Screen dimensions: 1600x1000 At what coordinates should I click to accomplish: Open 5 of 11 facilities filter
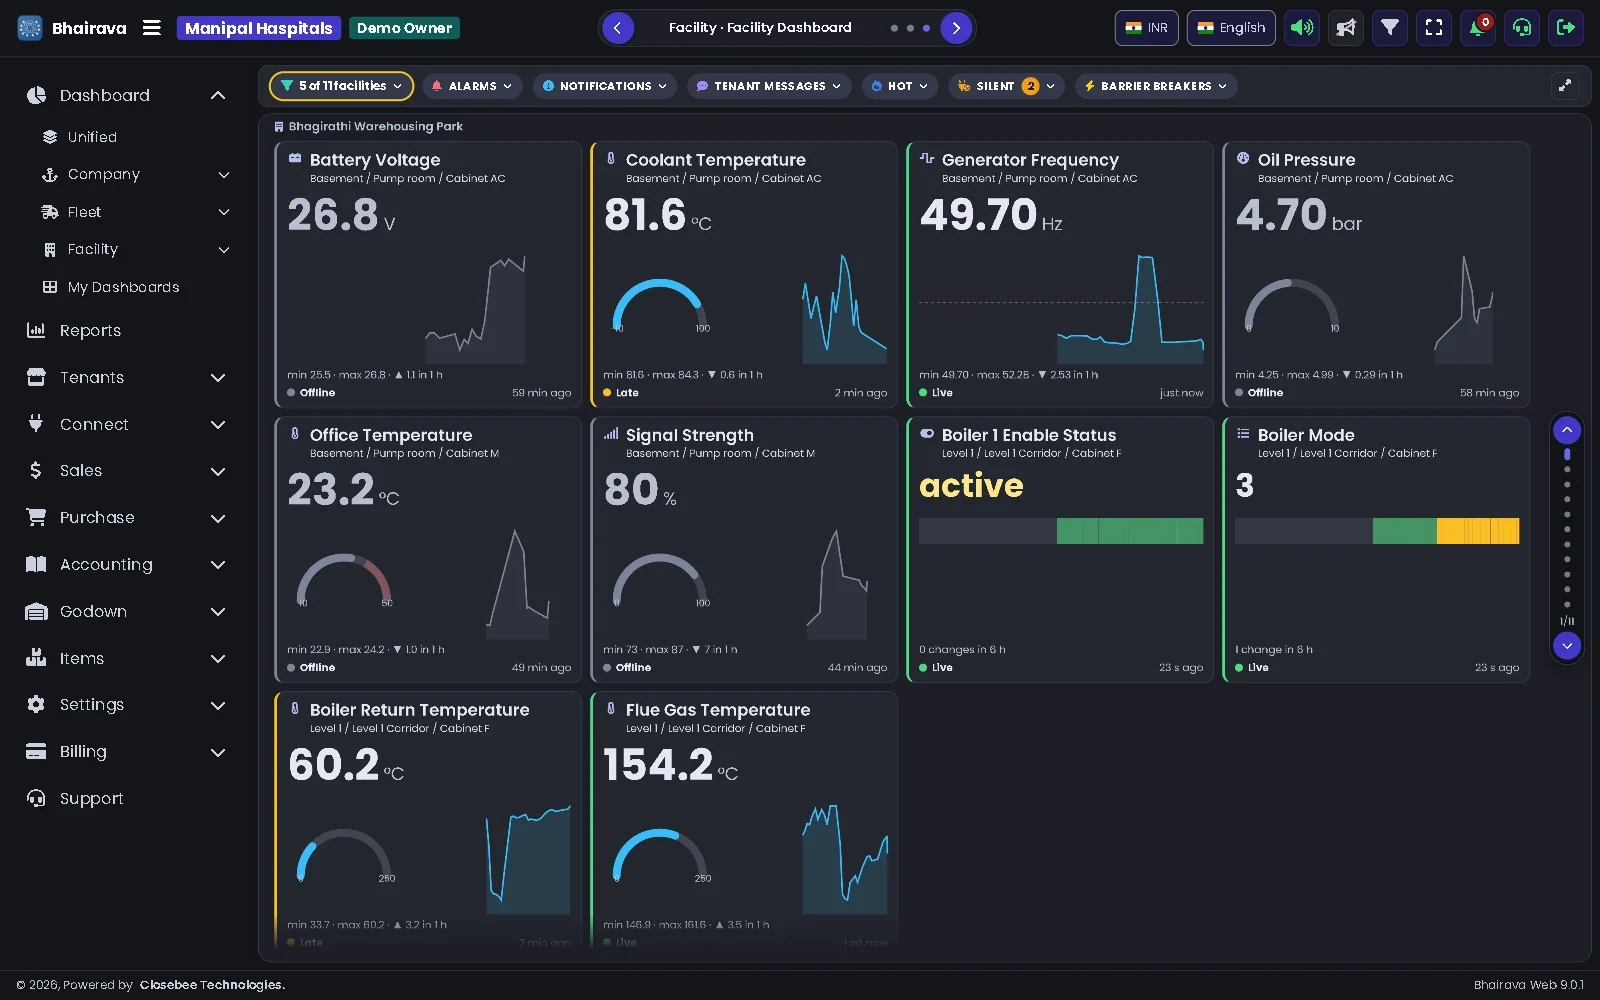click(341, 86)
